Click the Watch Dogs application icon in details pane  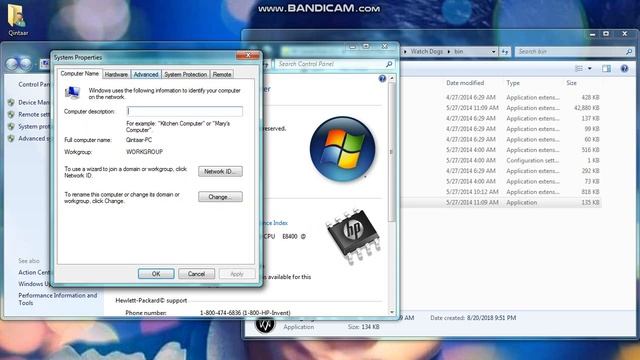coord(265,325)
